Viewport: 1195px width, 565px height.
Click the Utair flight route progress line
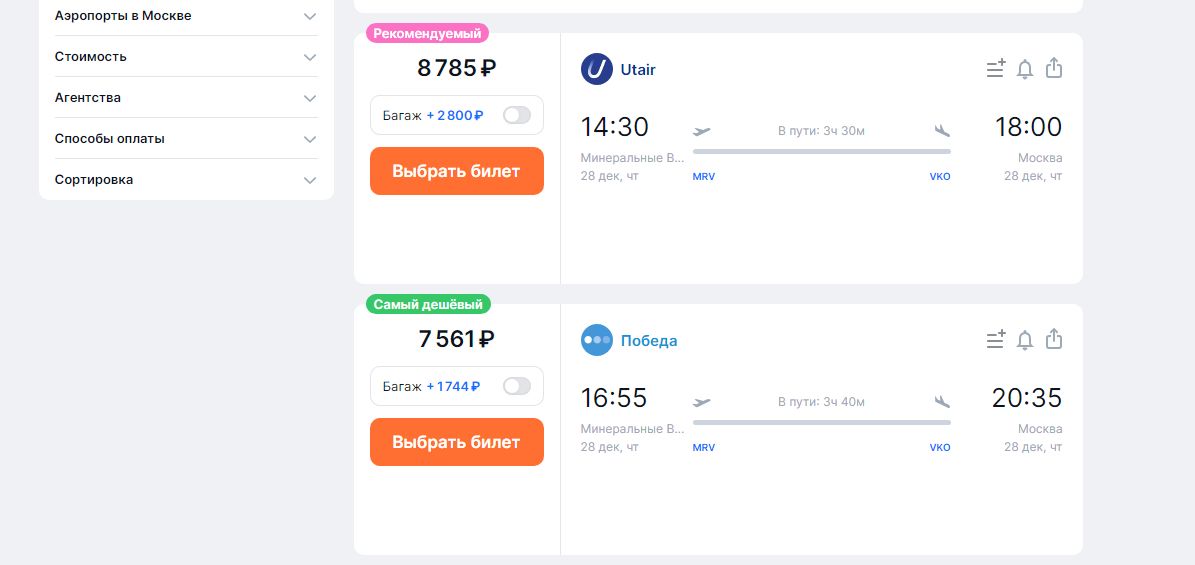(x=821, y=151)
